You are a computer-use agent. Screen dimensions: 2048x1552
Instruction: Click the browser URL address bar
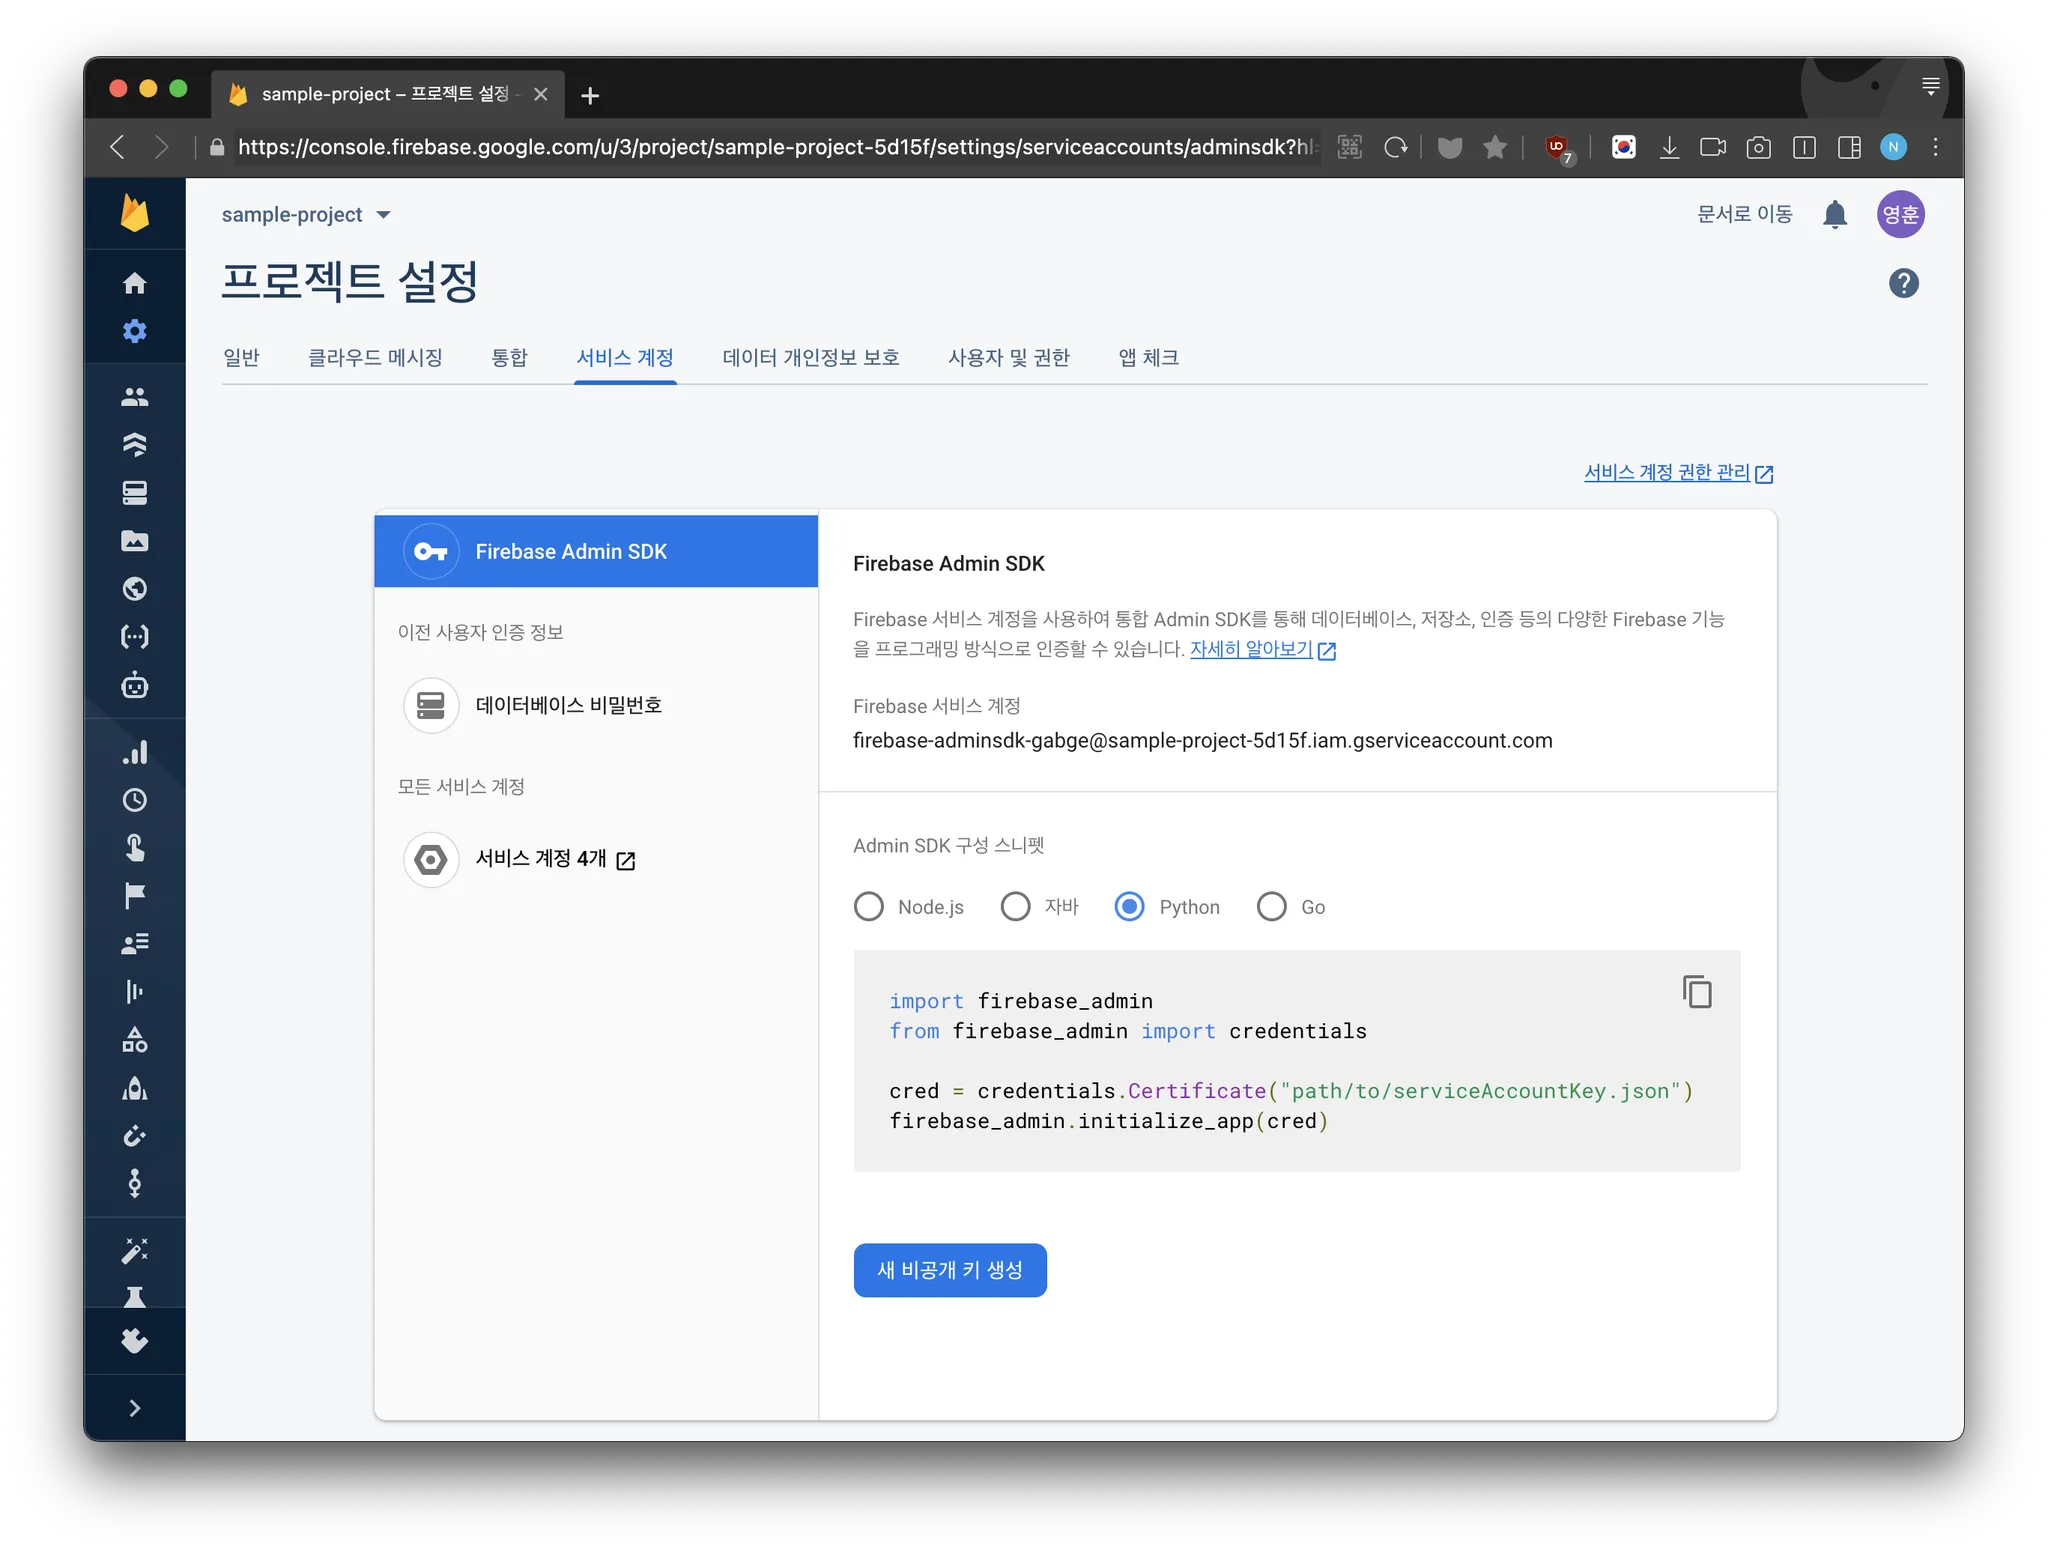pos(770,148)
